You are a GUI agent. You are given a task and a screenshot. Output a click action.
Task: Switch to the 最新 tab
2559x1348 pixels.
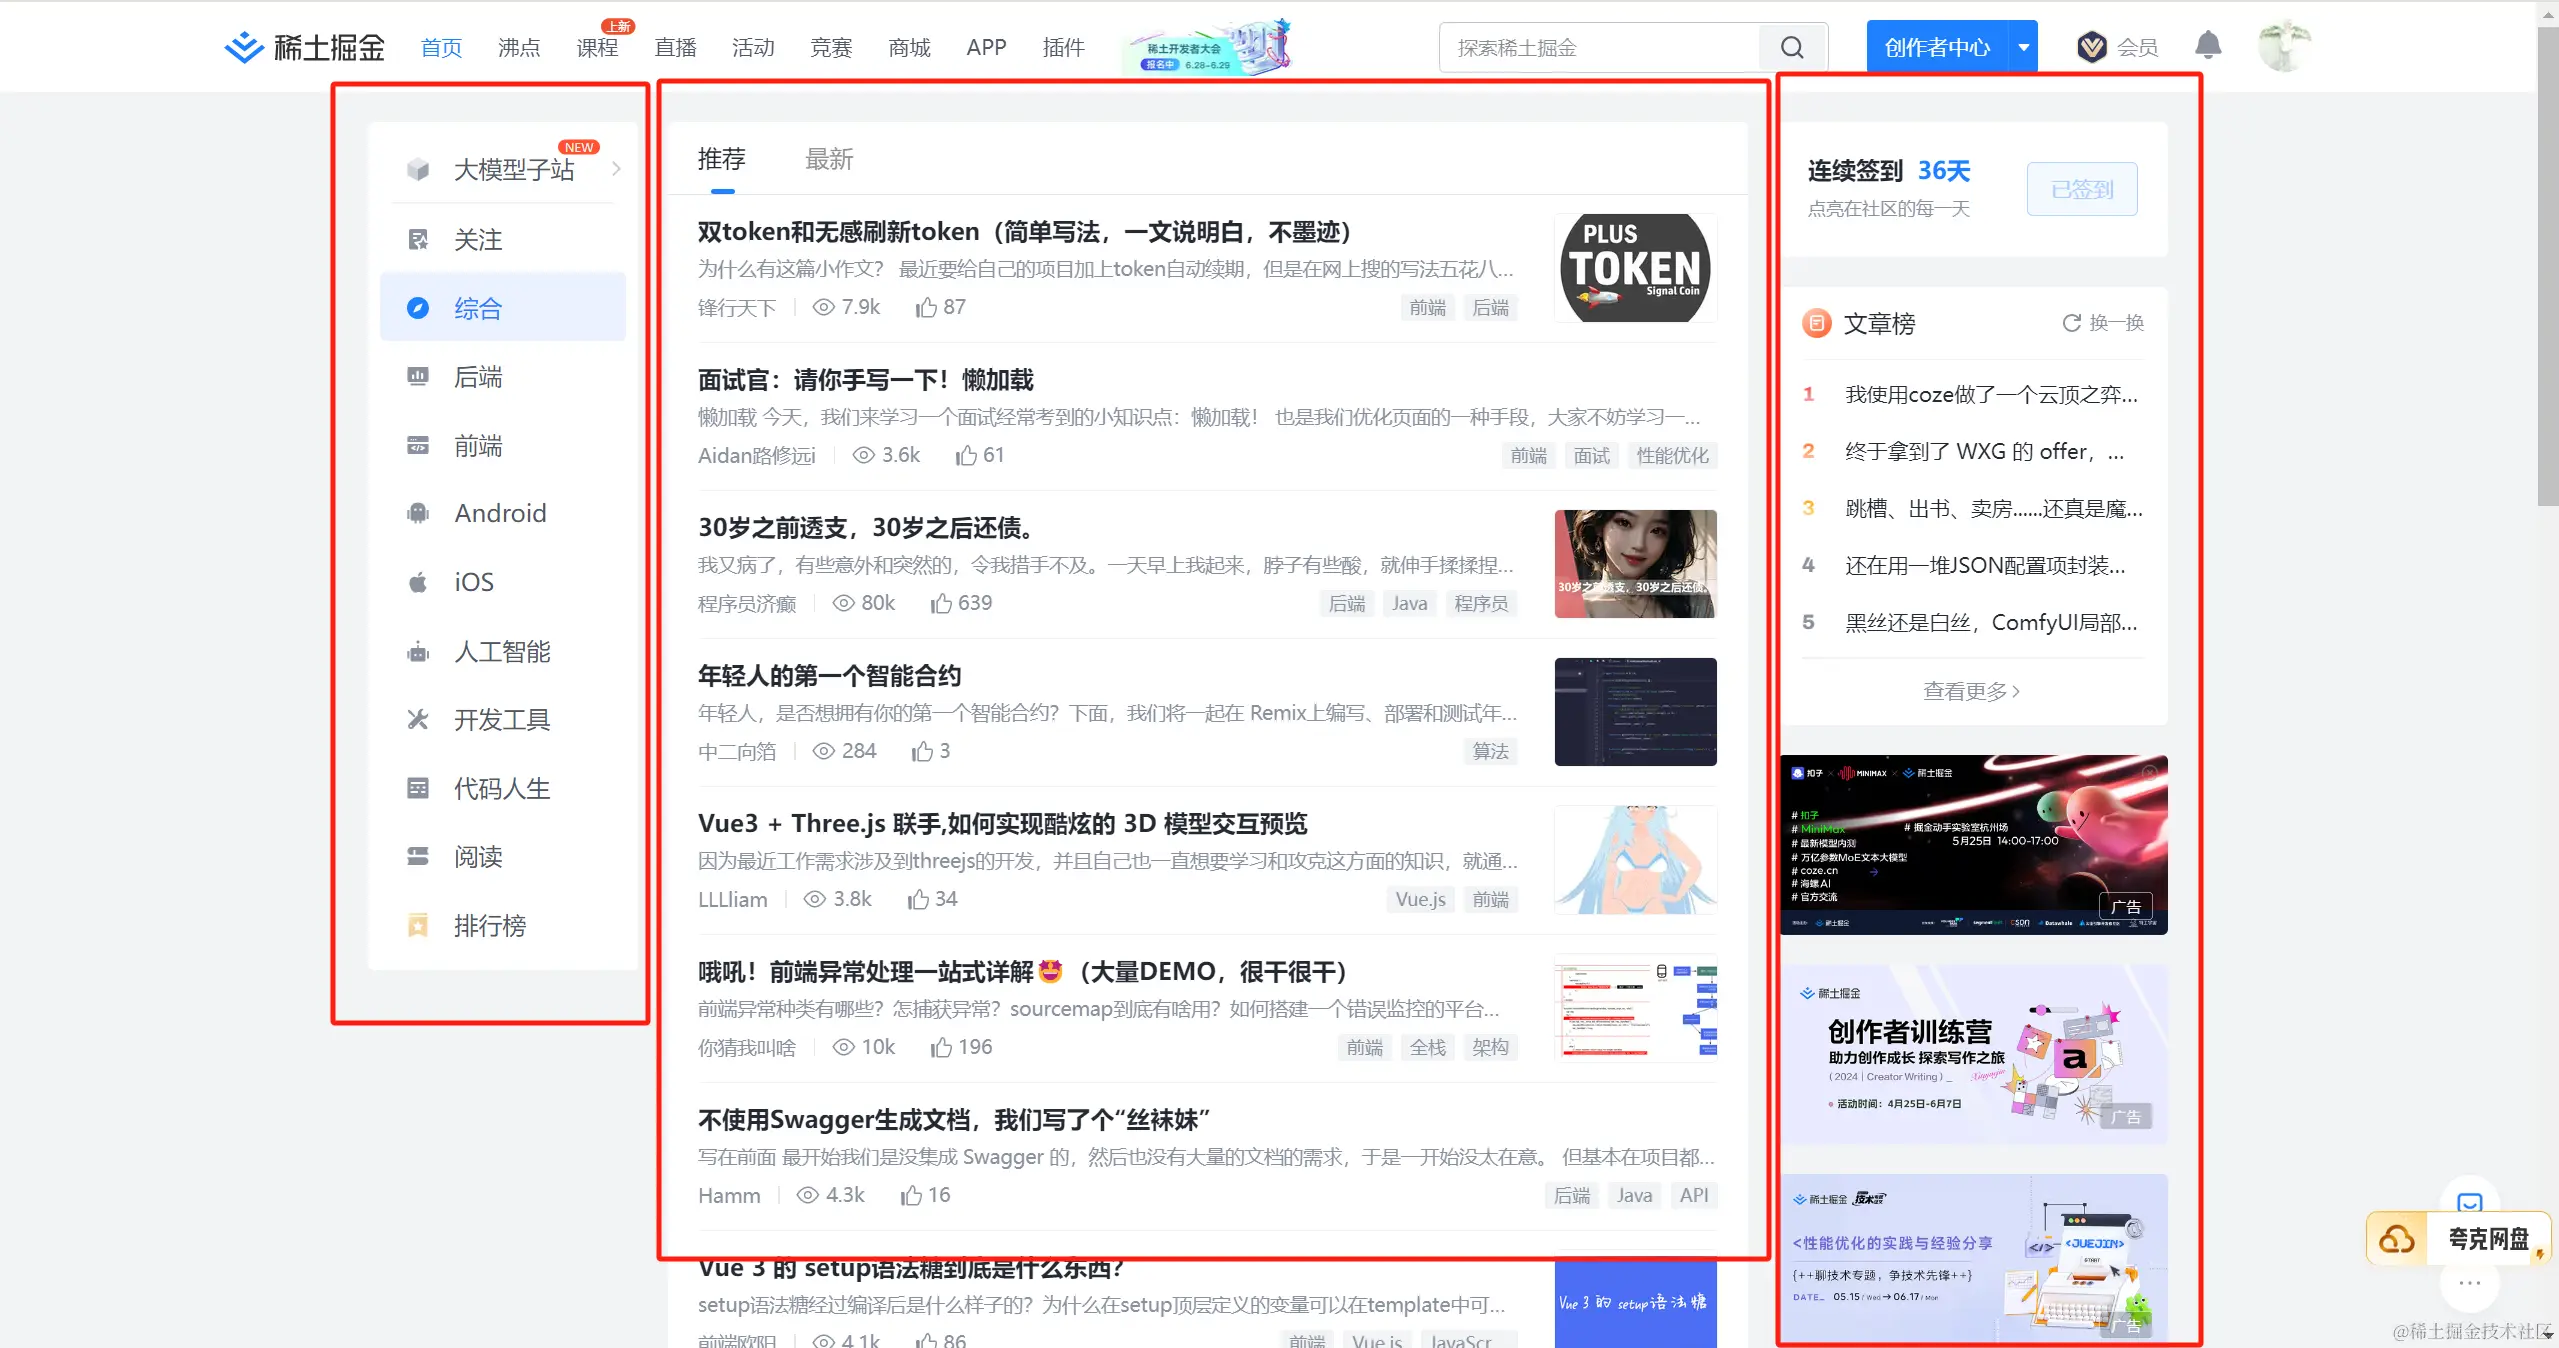click(x=829, y=159)
